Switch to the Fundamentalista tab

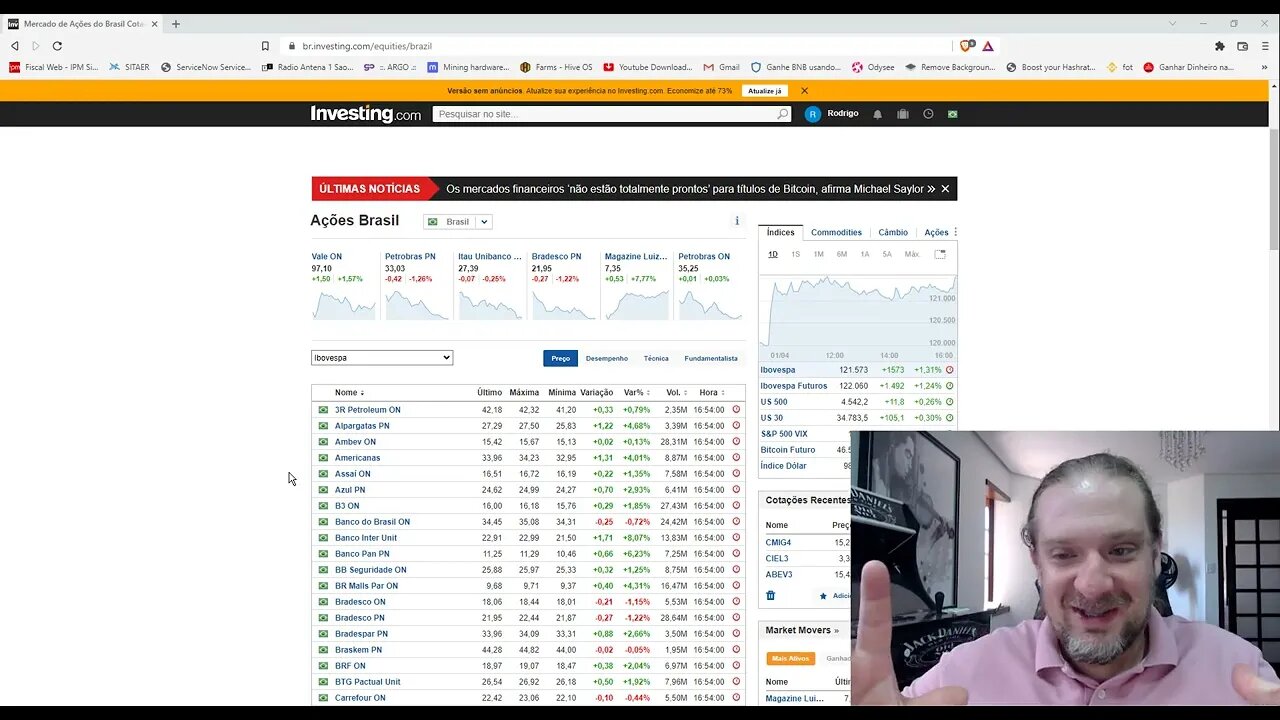(711, 358)
